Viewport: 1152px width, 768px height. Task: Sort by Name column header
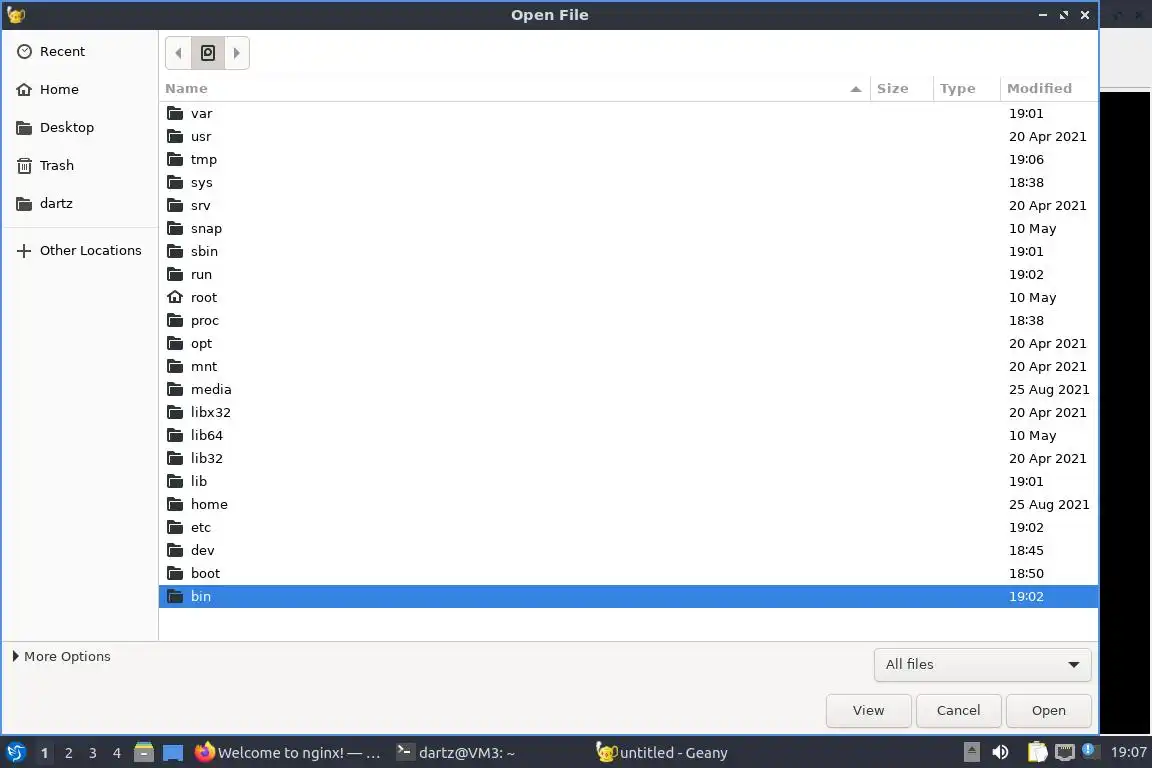coord(514,89)
